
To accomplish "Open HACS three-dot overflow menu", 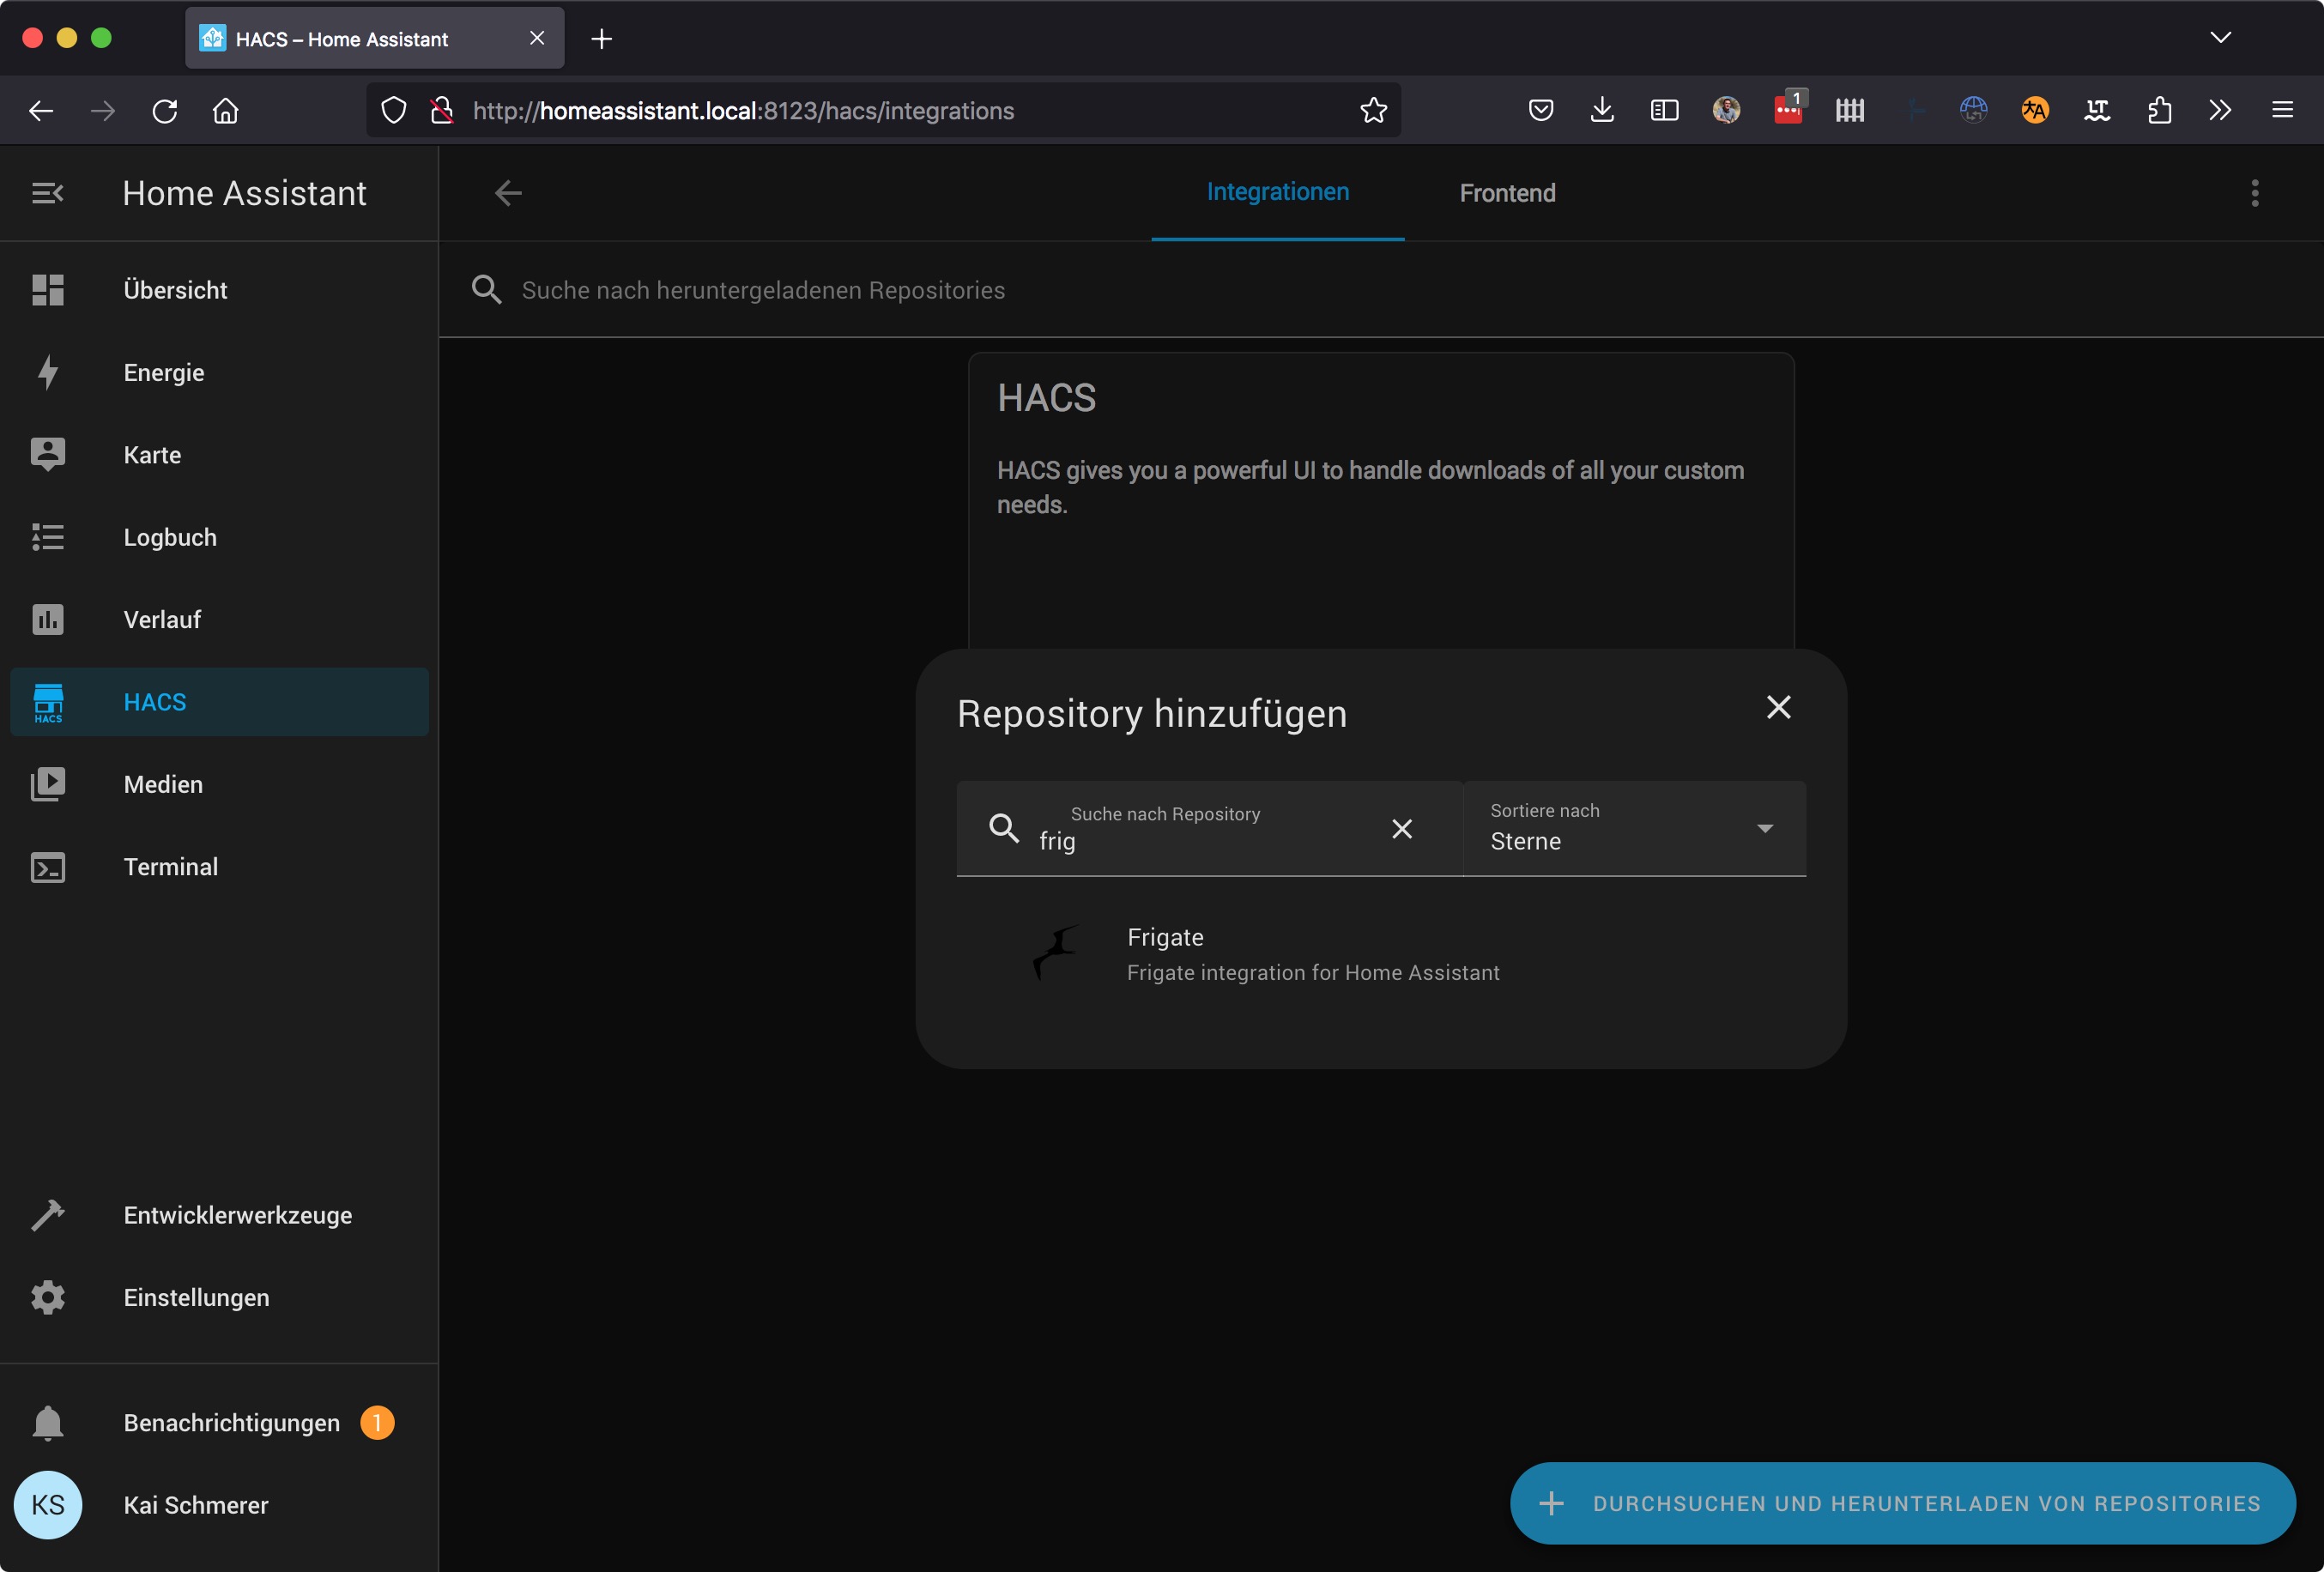I will point(2254,193).
